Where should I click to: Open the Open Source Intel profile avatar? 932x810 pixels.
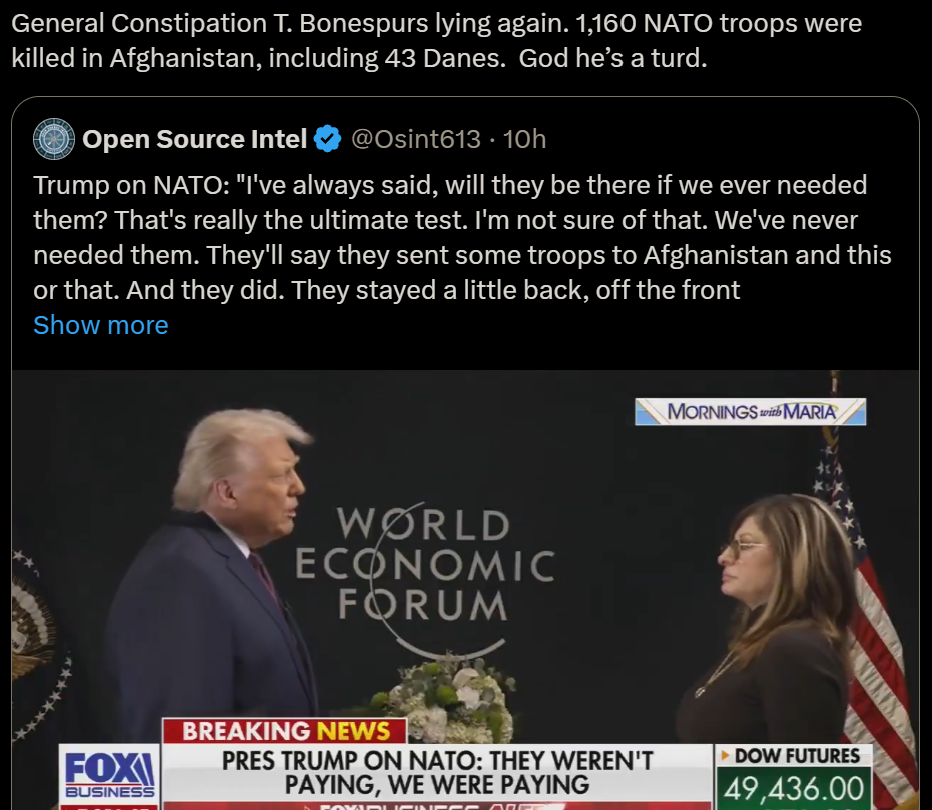click(x=53, y=139)
